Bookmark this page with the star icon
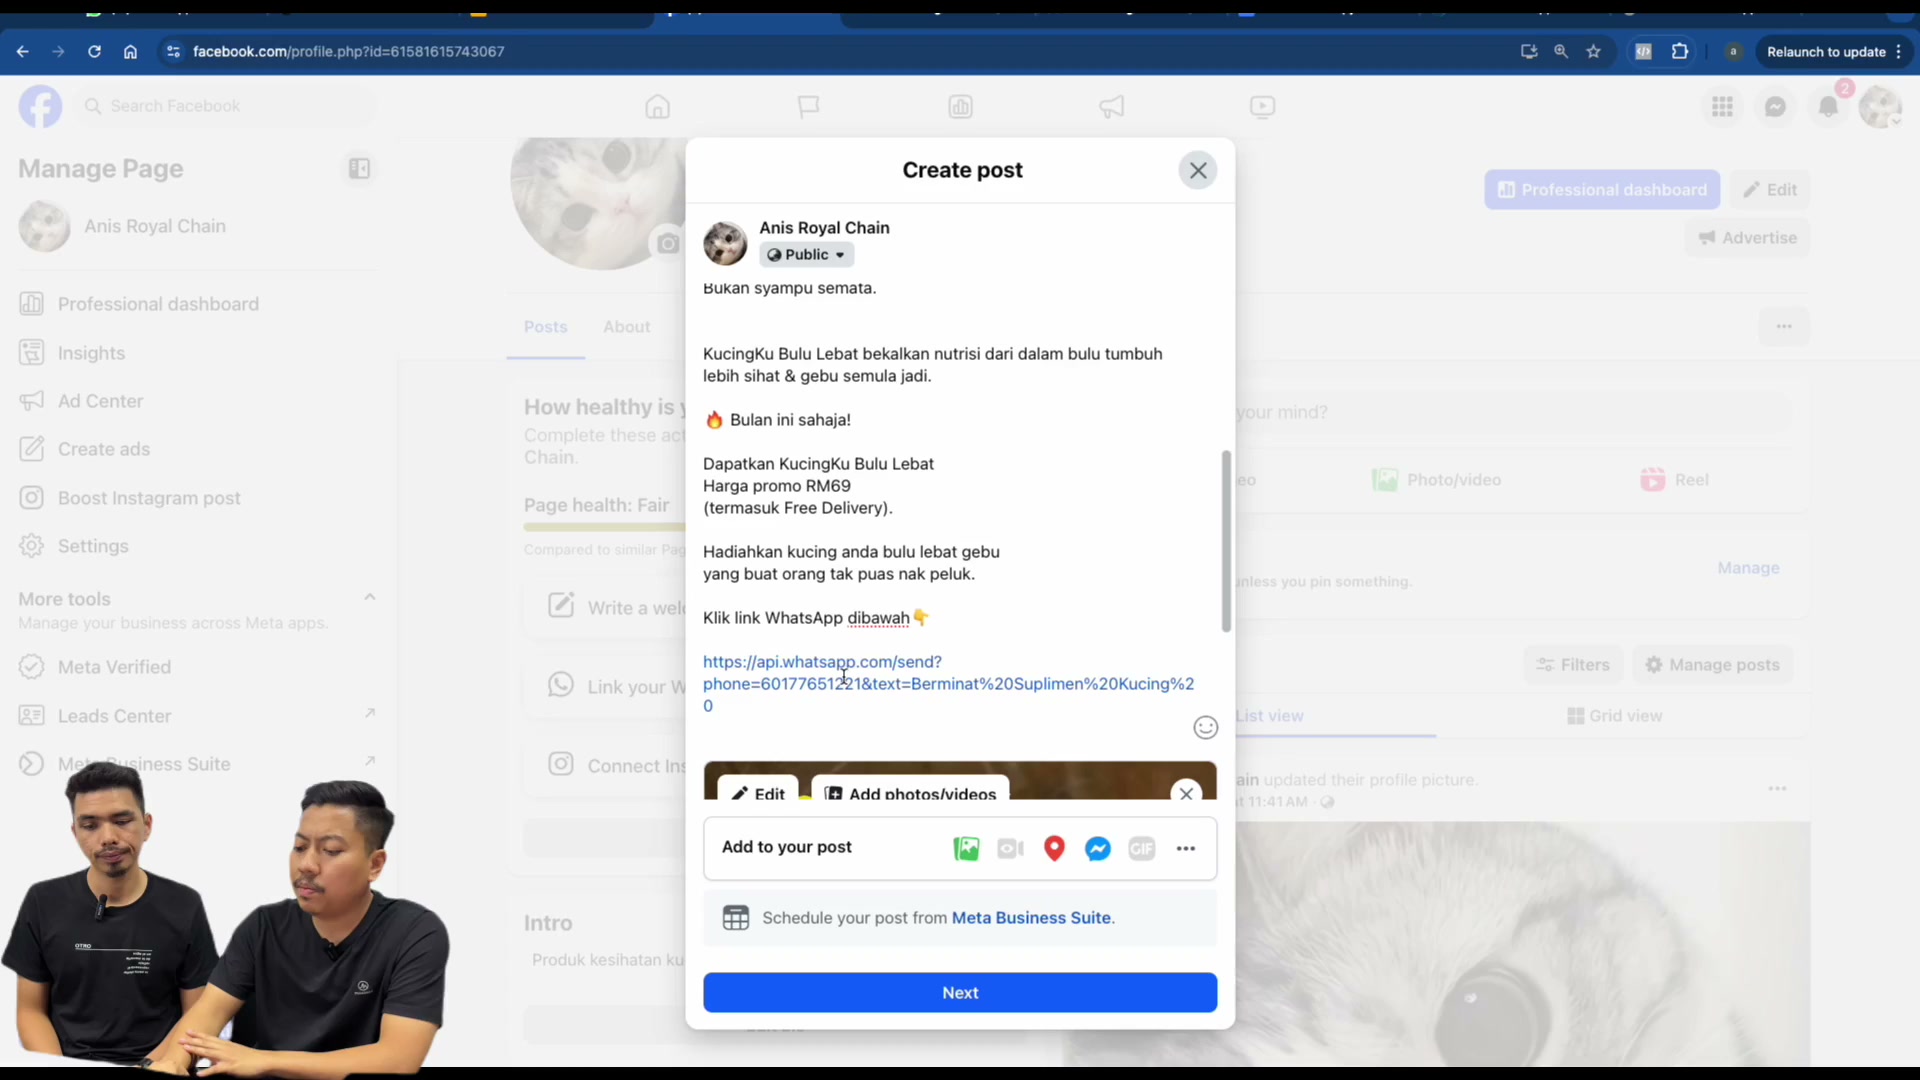The width and height of the screenshot is (1920, 1080). (x=1594, y=52)
